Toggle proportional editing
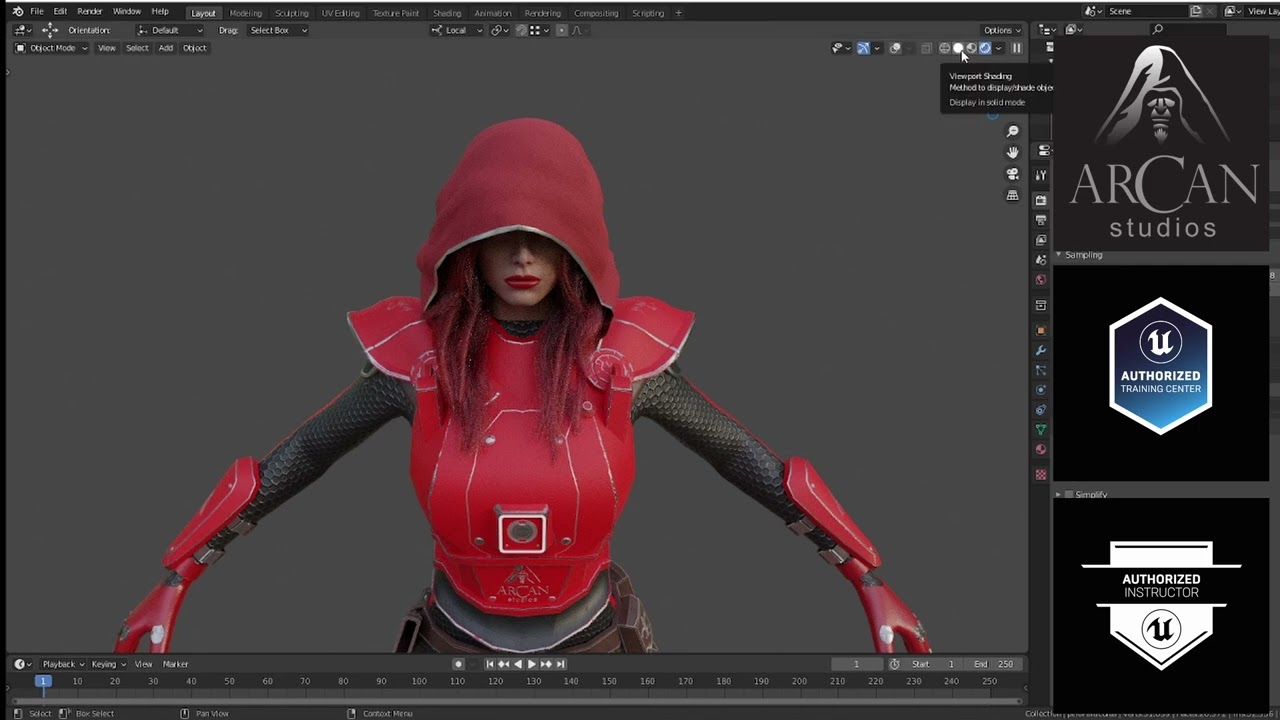 tap(561, 30)
